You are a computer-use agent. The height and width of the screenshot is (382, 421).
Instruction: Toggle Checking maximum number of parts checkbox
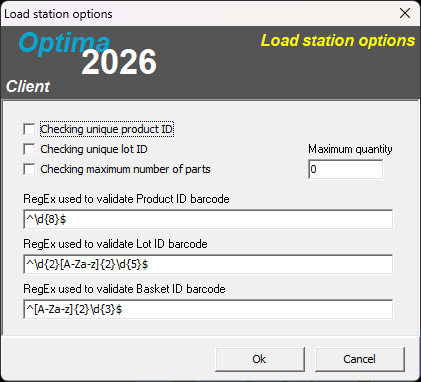point(29,169)
